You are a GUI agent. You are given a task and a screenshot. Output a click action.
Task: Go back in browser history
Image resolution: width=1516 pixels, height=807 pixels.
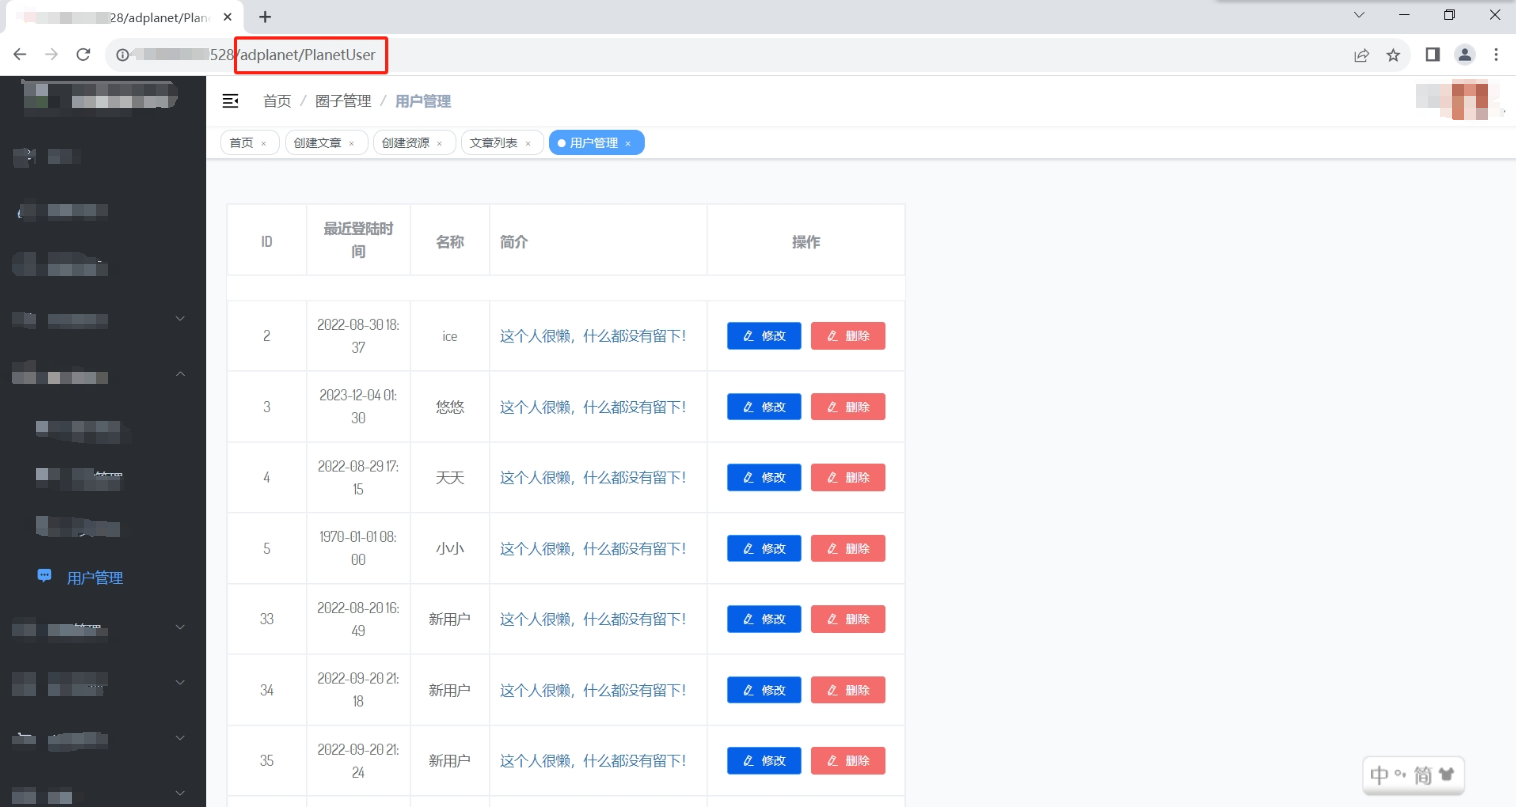[20, 55]
